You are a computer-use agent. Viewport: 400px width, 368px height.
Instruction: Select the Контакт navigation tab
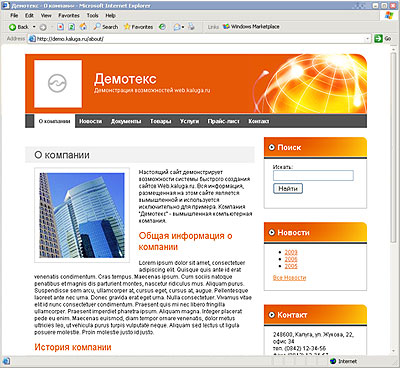259,121
